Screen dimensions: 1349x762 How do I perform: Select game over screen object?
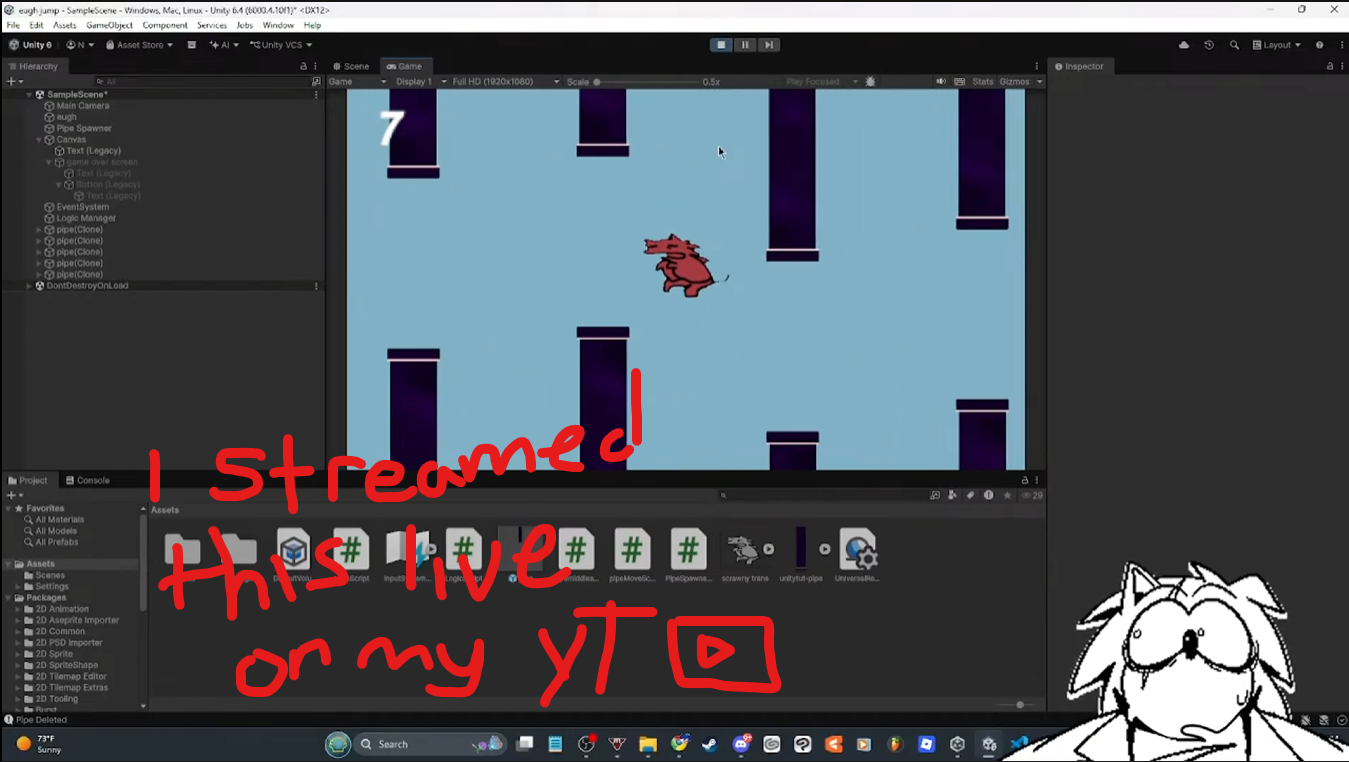point(102,162)
